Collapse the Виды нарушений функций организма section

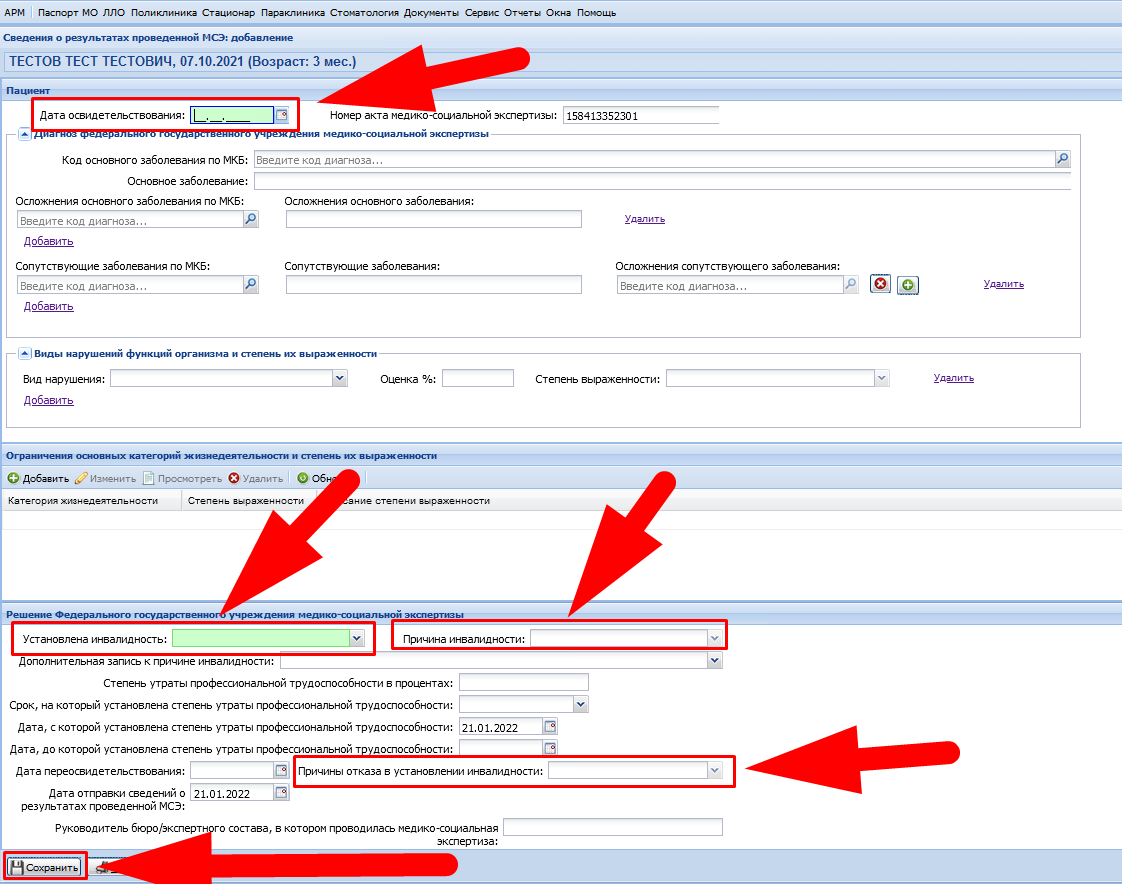pos(24,354)
